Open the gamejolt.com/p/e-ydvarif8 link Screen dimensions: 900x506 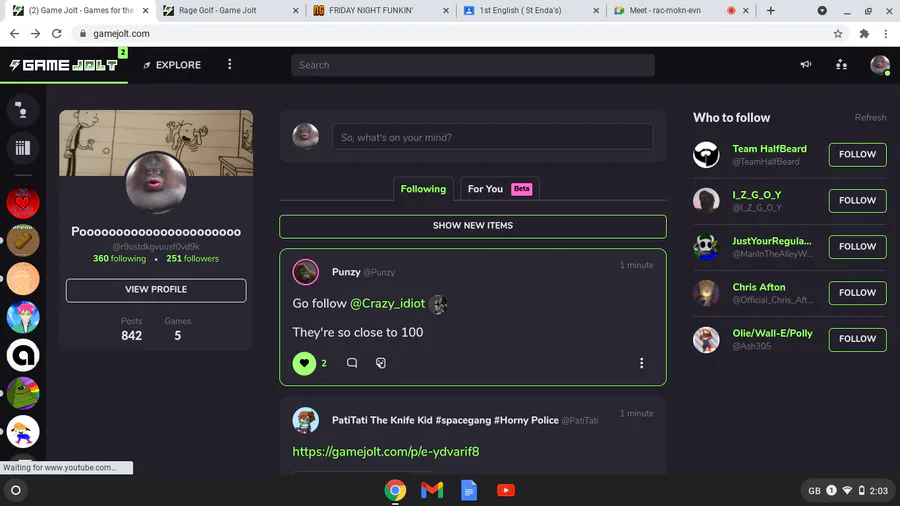(x=386, y=452)
